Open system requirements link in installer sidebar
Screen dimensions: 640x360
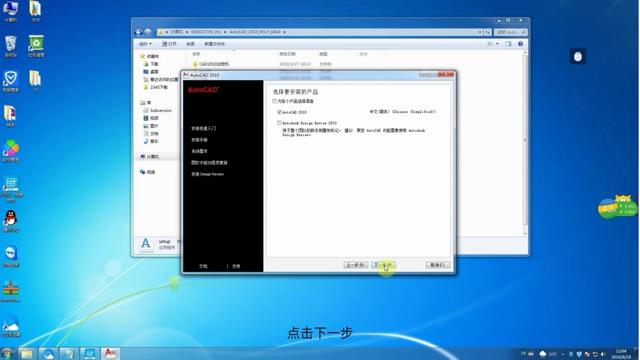point(200,151)
